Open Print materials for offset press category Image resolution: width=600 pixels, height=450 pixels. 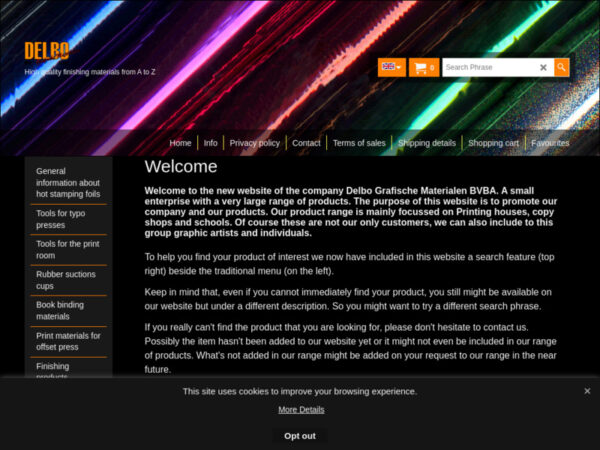point(68,341)
